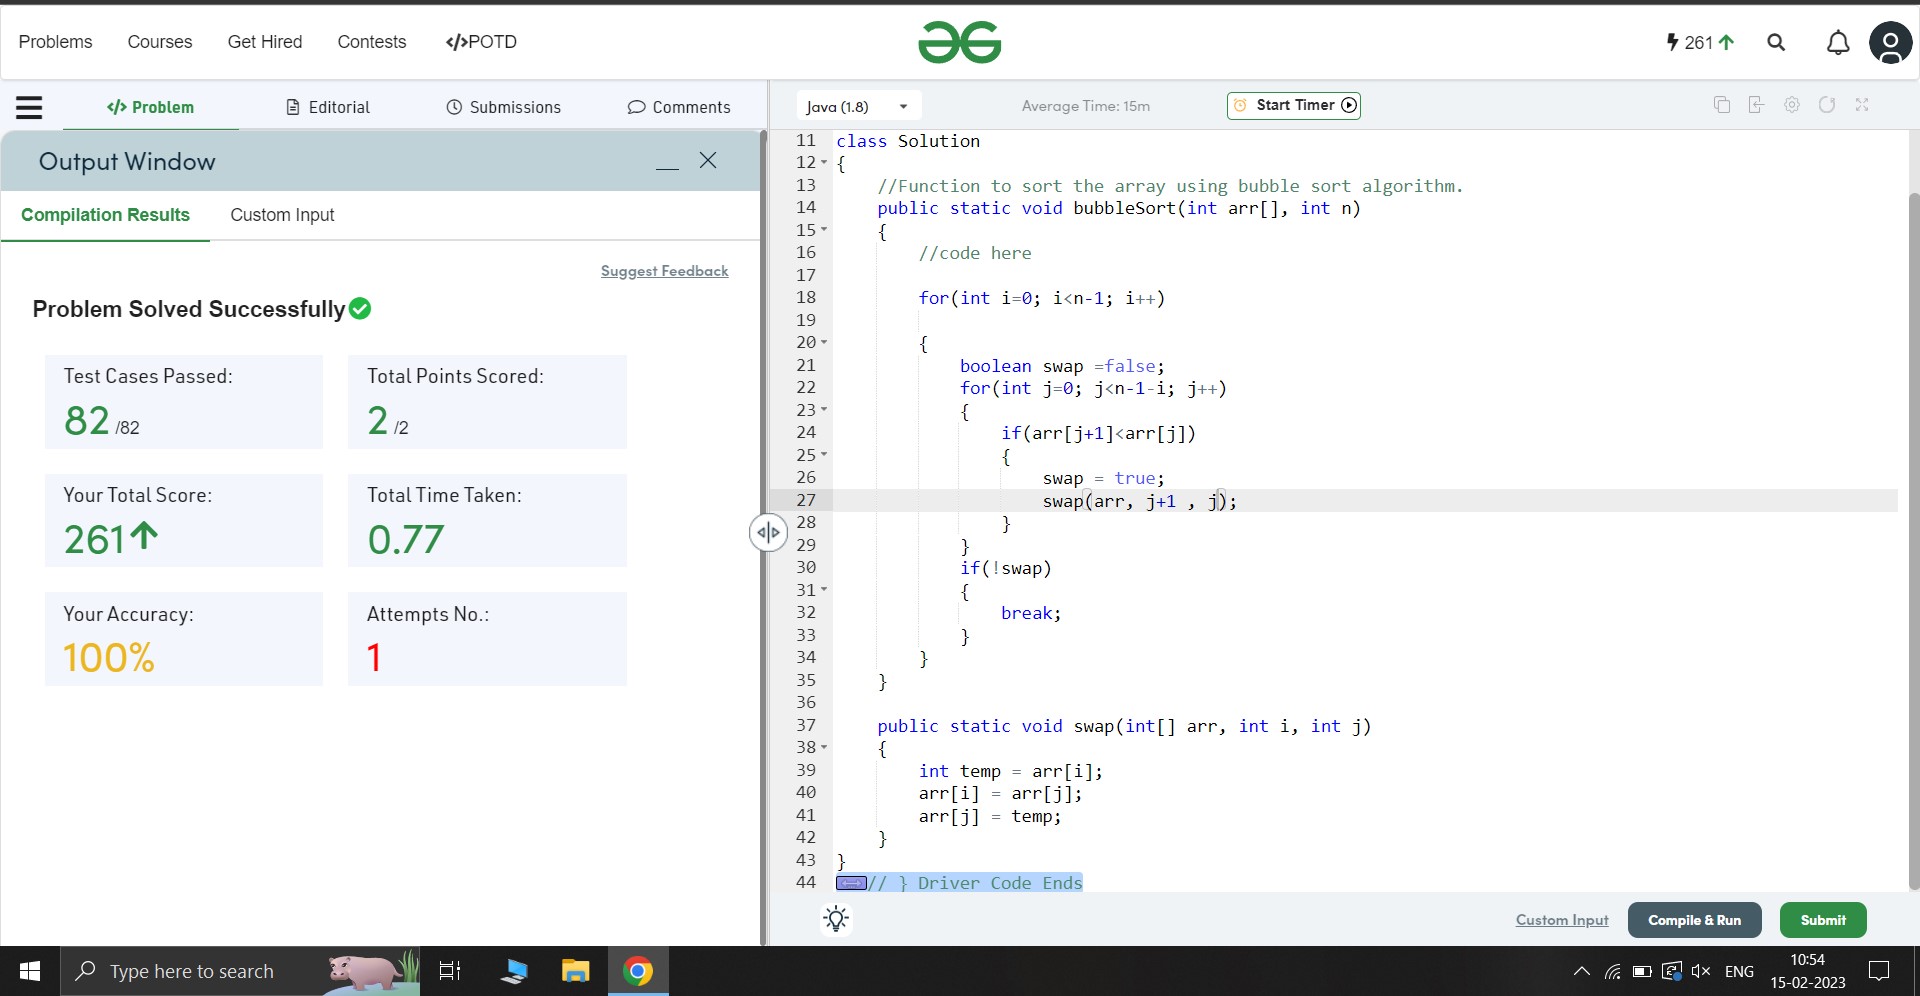
Task: Click the search magnifier icon
Action: click(1776, 42)
